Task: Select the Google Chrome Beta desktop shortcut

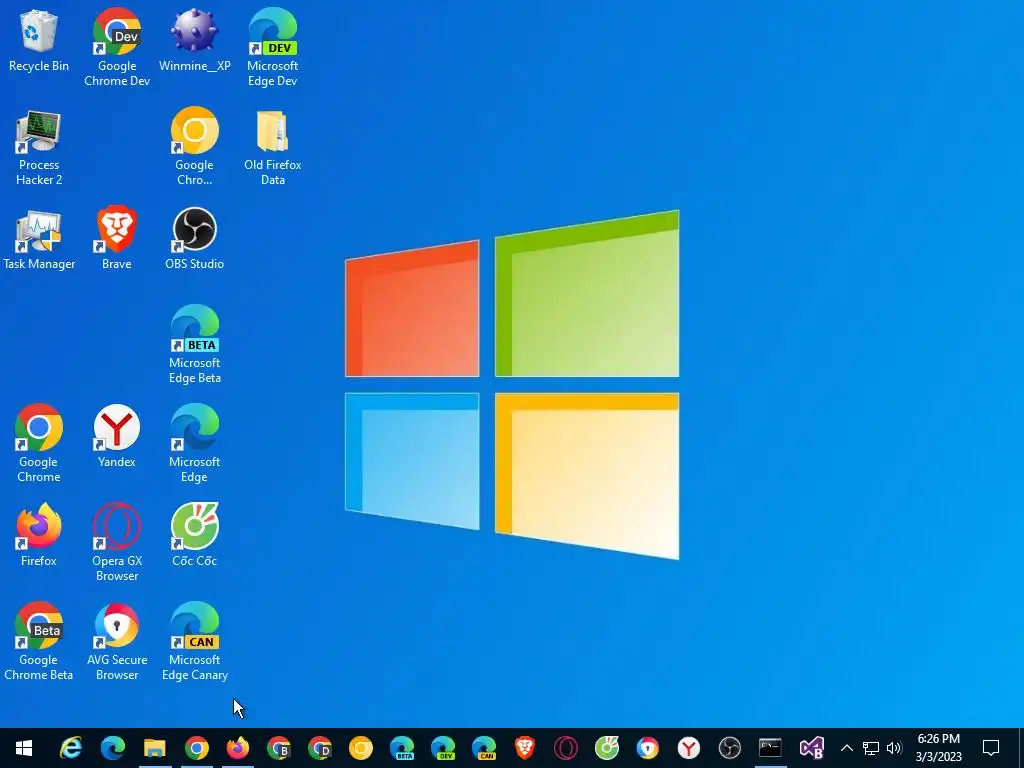Action: coord(39,642)
